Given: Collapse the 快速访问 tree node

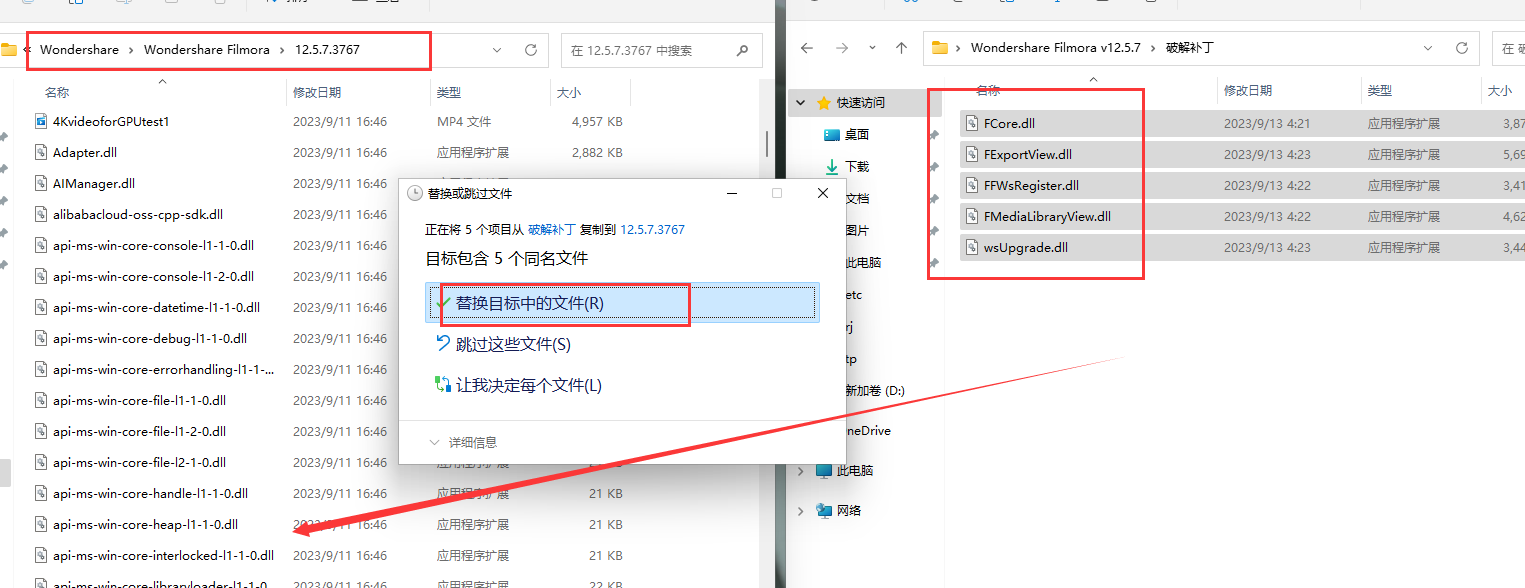Looking at the screenshot, I should click(800, 103).
